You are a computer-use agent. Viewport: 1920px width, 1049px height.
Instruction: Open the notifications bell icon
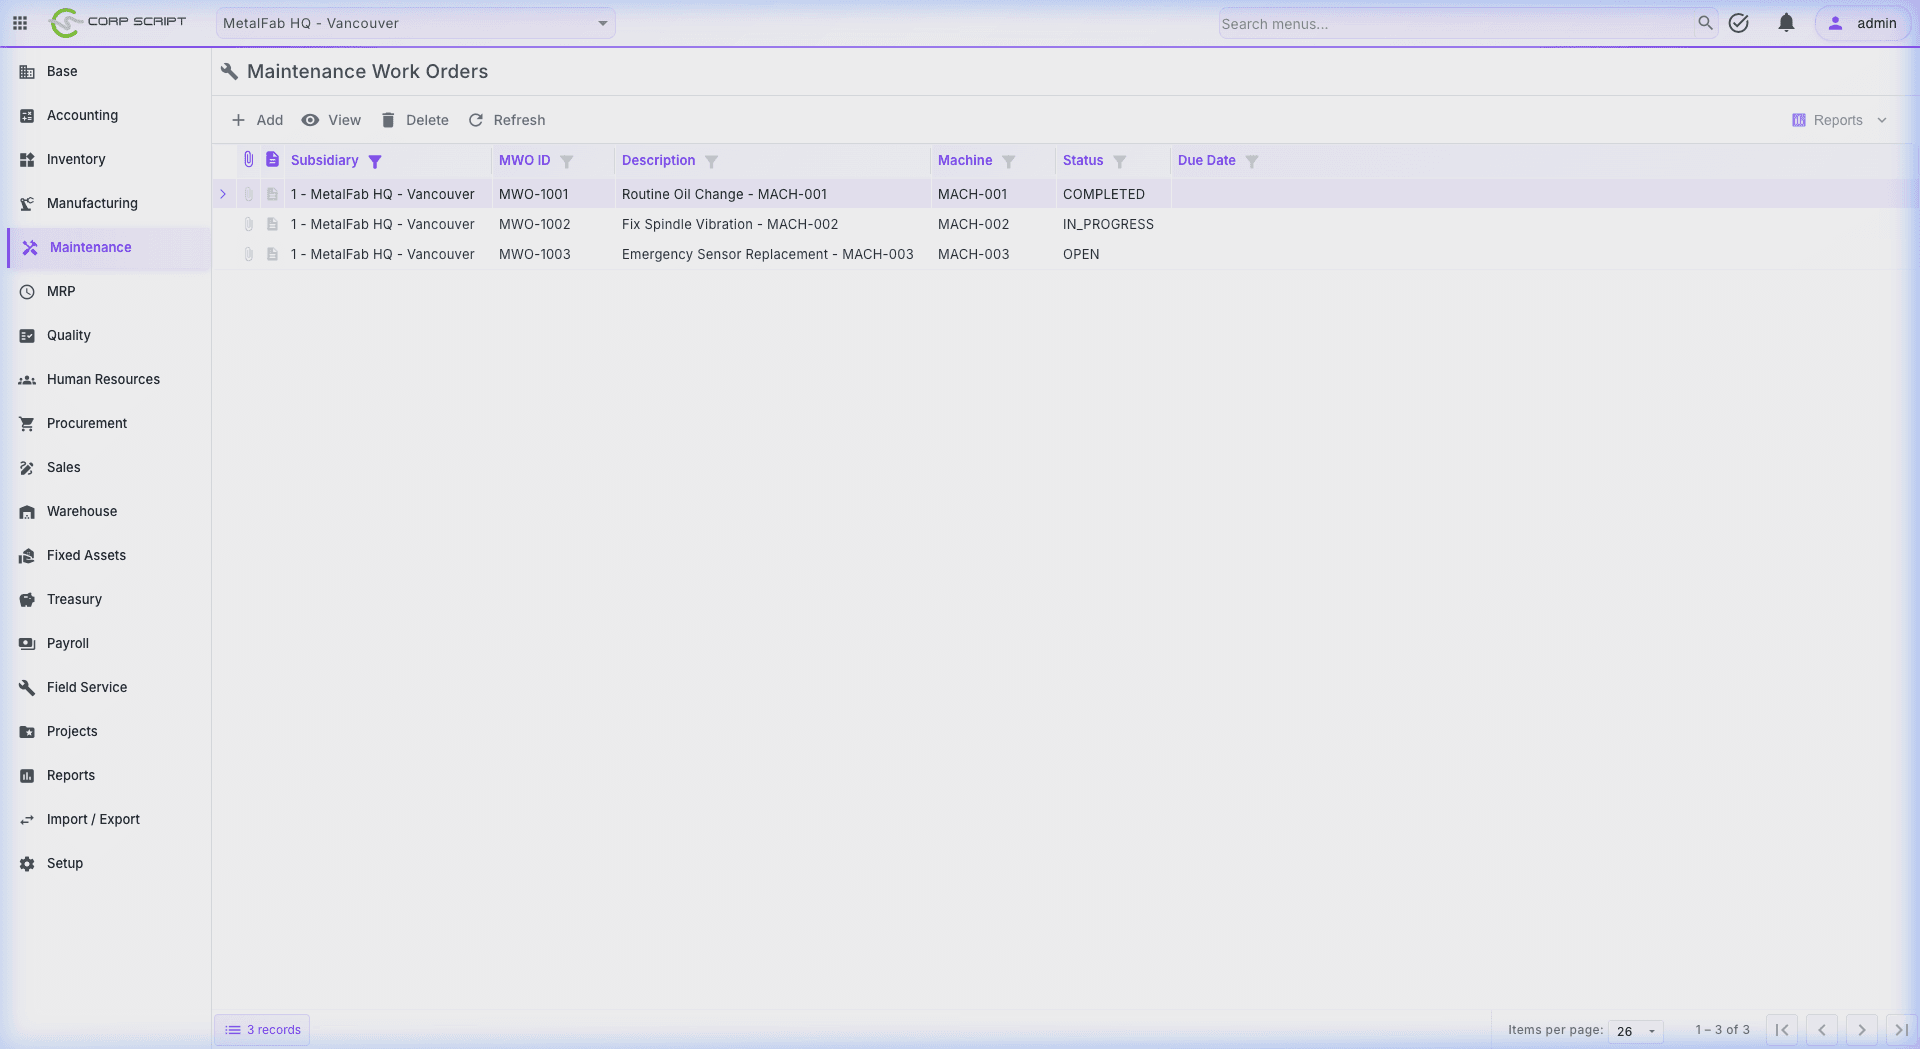tap(1785, 23)
